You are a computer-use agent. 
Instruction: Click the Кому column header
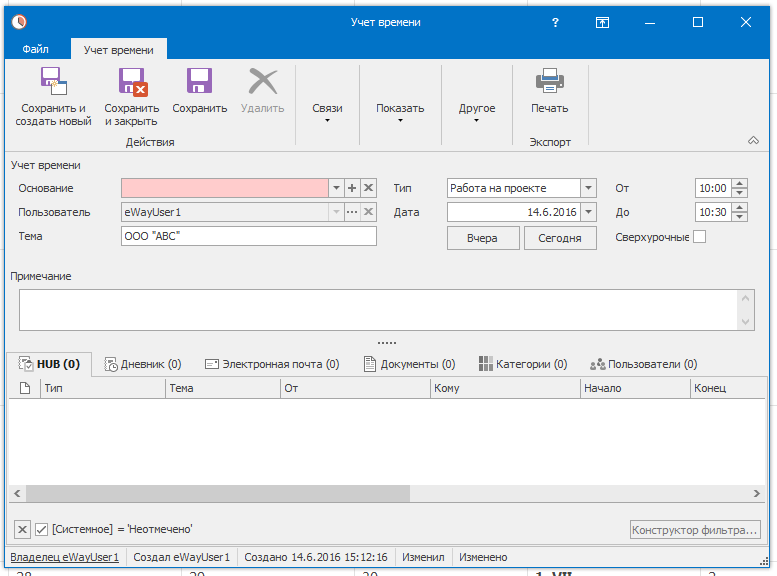[x=505, y=388]
